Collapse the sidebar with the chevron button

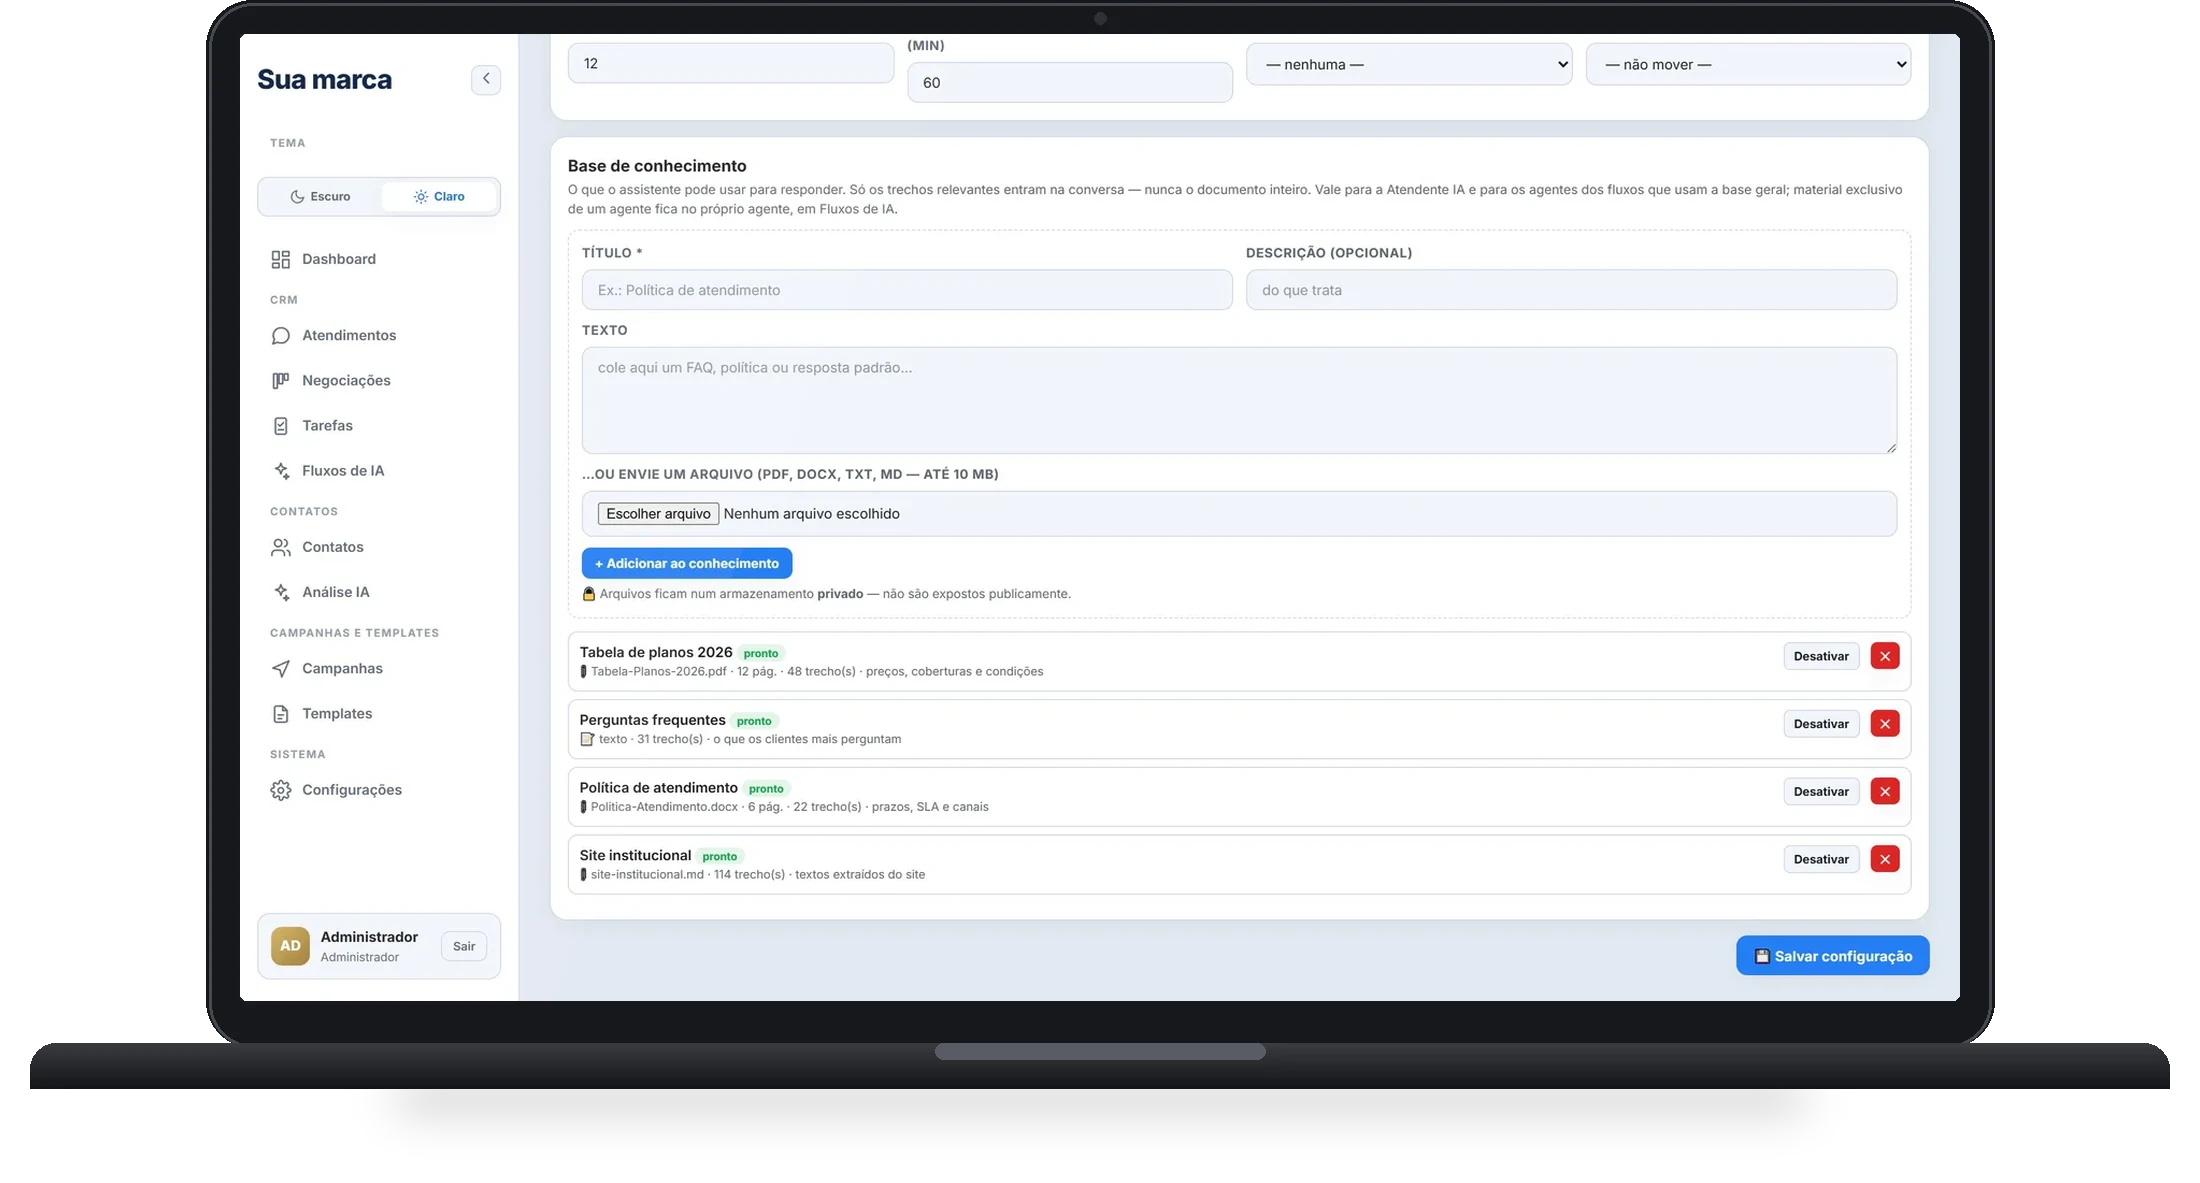coord(486,79)
